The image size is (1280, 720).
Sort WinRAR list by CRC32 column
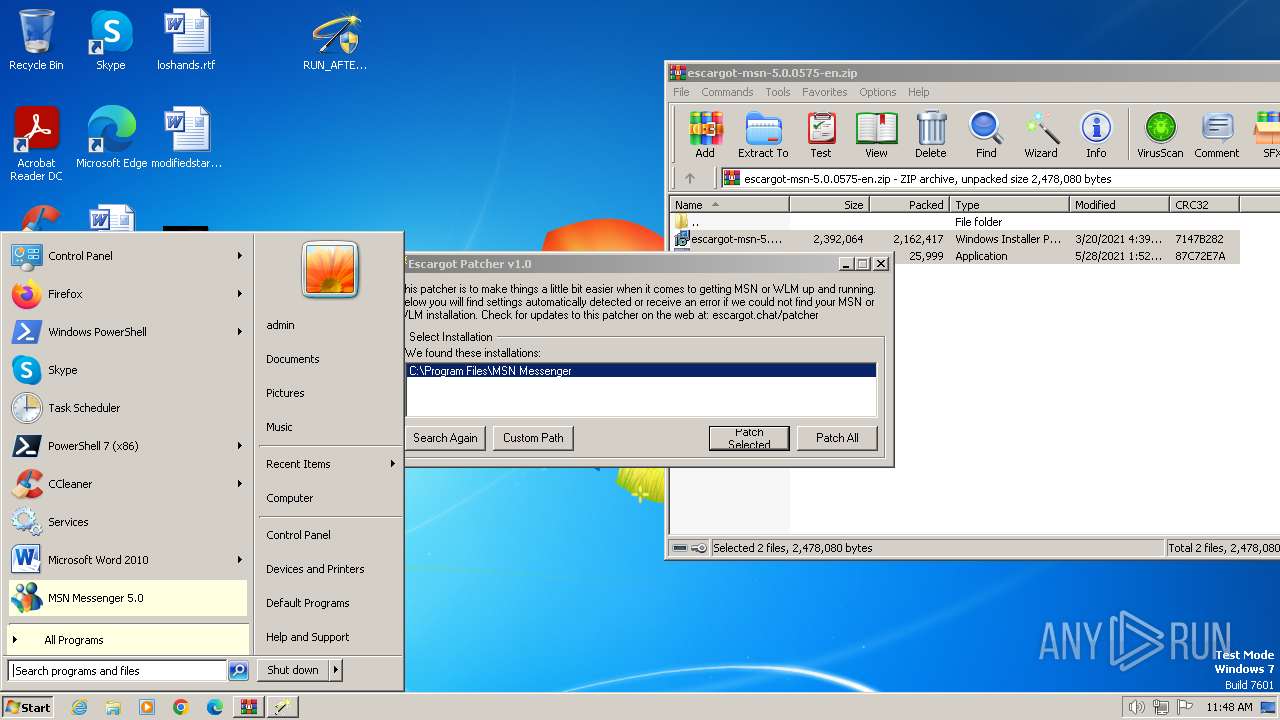coord(1204,205)
